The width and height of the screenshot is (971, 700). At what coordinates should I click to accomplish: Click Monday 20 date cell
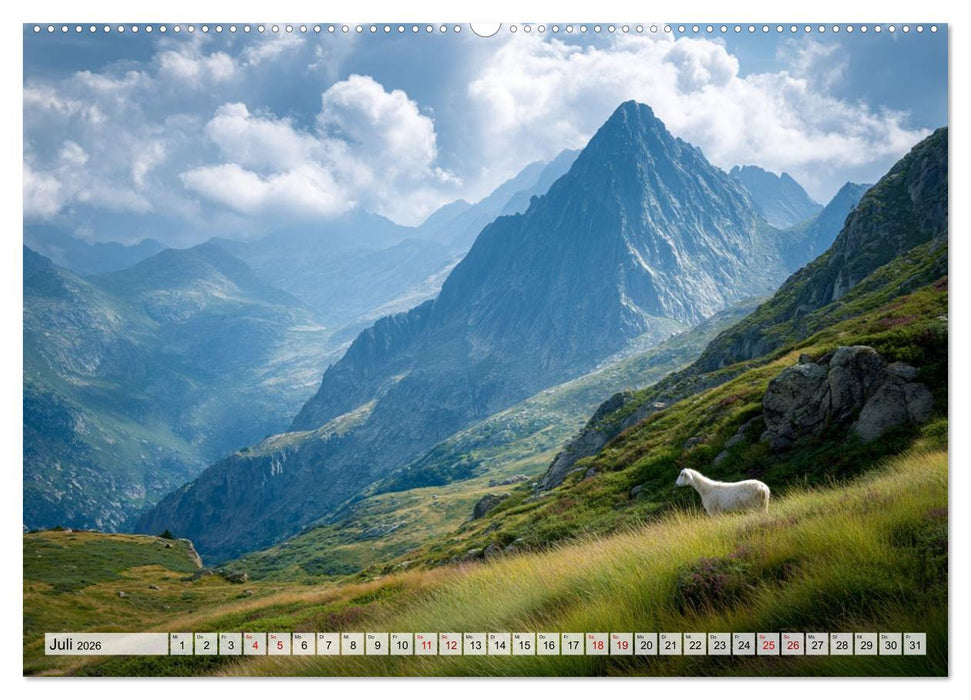pos(646,644)
